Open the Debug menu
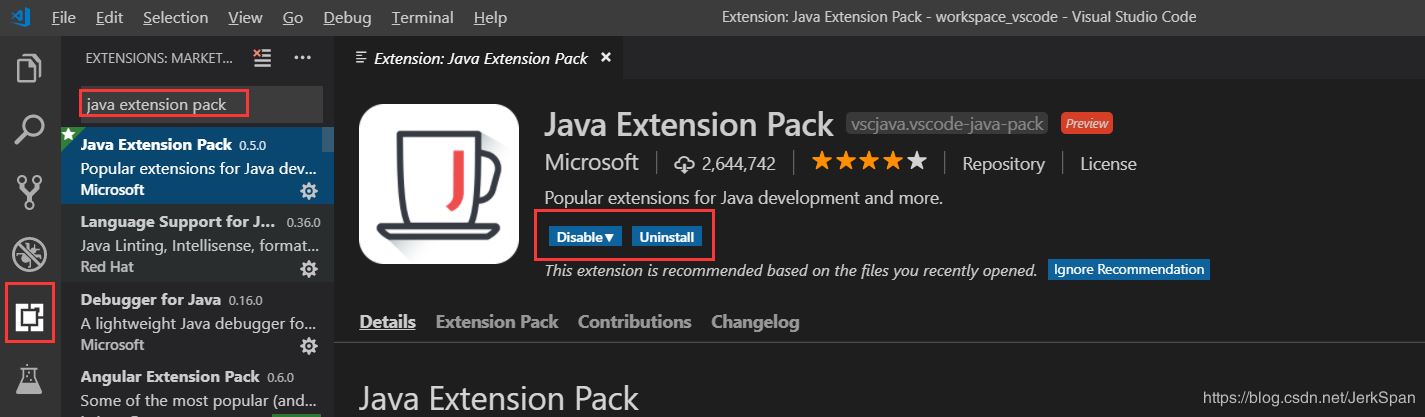The height and width of the screenshot is (417, 1425). click(345, 17)
